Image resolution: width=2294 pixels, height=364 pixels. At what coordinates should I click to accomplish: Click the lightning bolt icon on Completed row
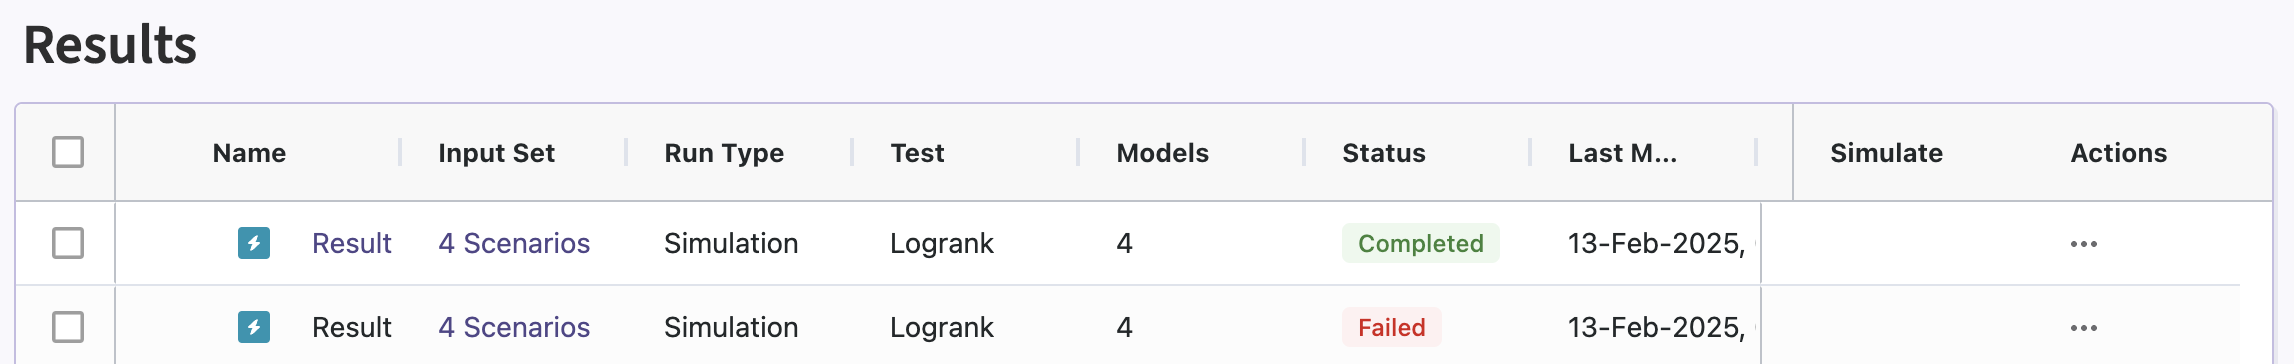(254, 243)
